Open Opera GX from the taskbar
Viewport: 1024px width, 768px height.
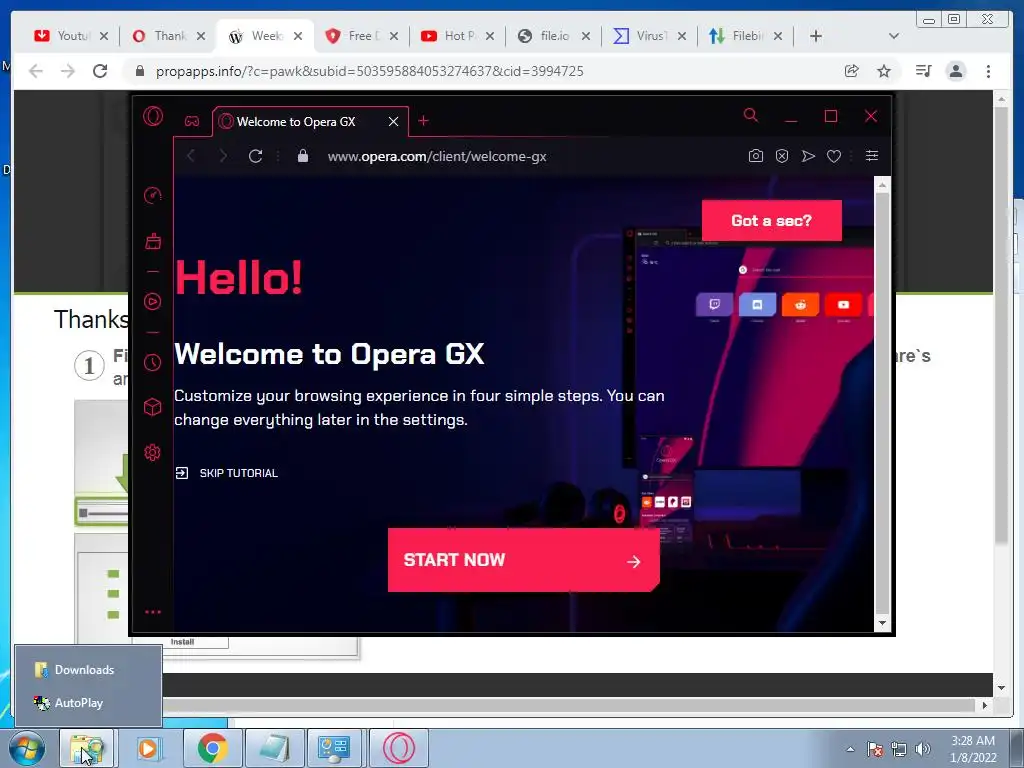pos(398,748)
